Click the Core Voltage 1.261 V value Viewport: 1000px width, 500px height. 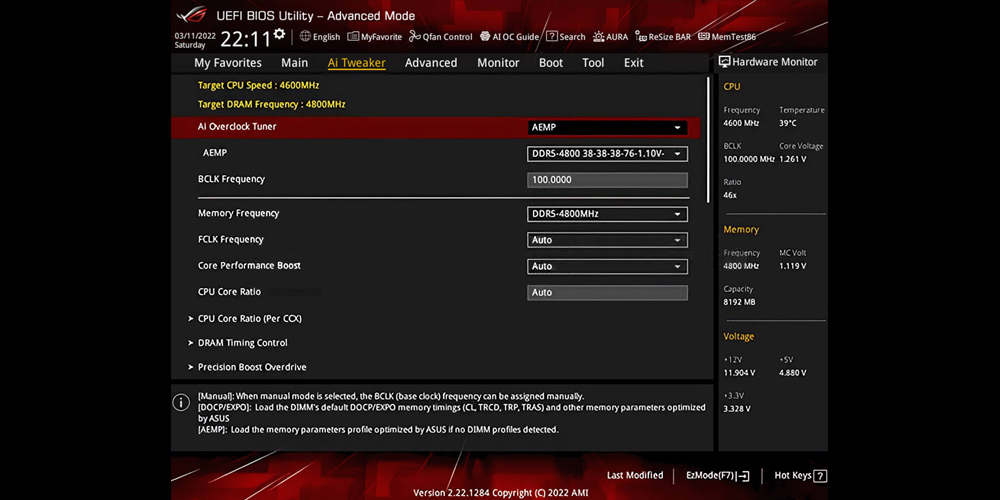(793, 159)
